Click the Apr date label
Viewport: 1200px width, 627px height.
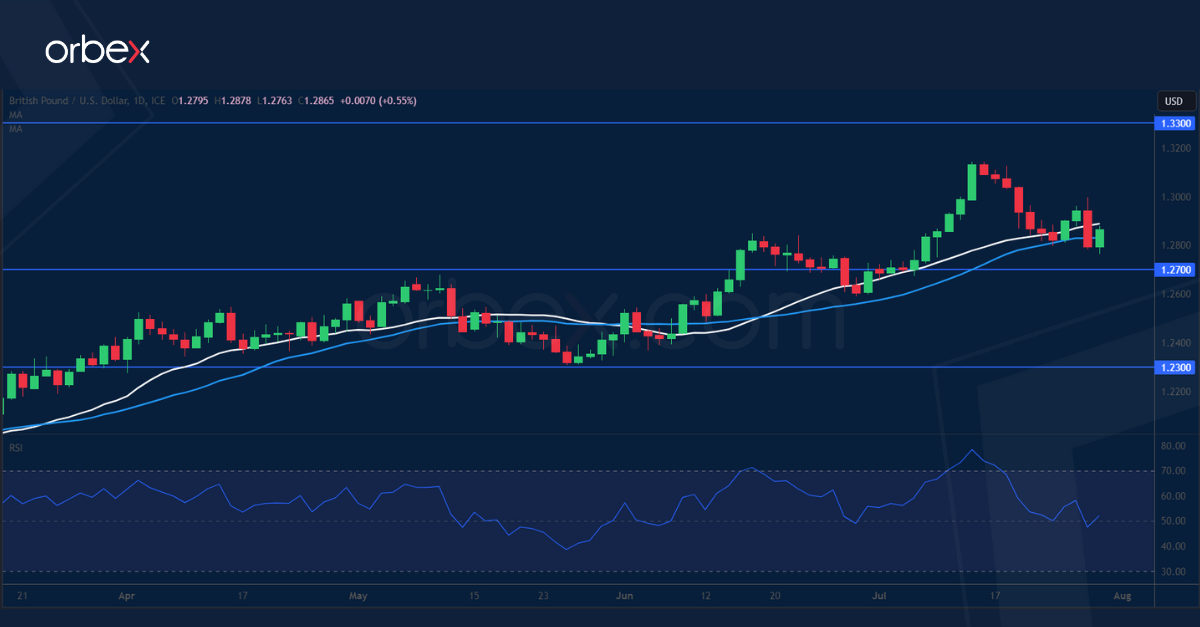(126, 596)
